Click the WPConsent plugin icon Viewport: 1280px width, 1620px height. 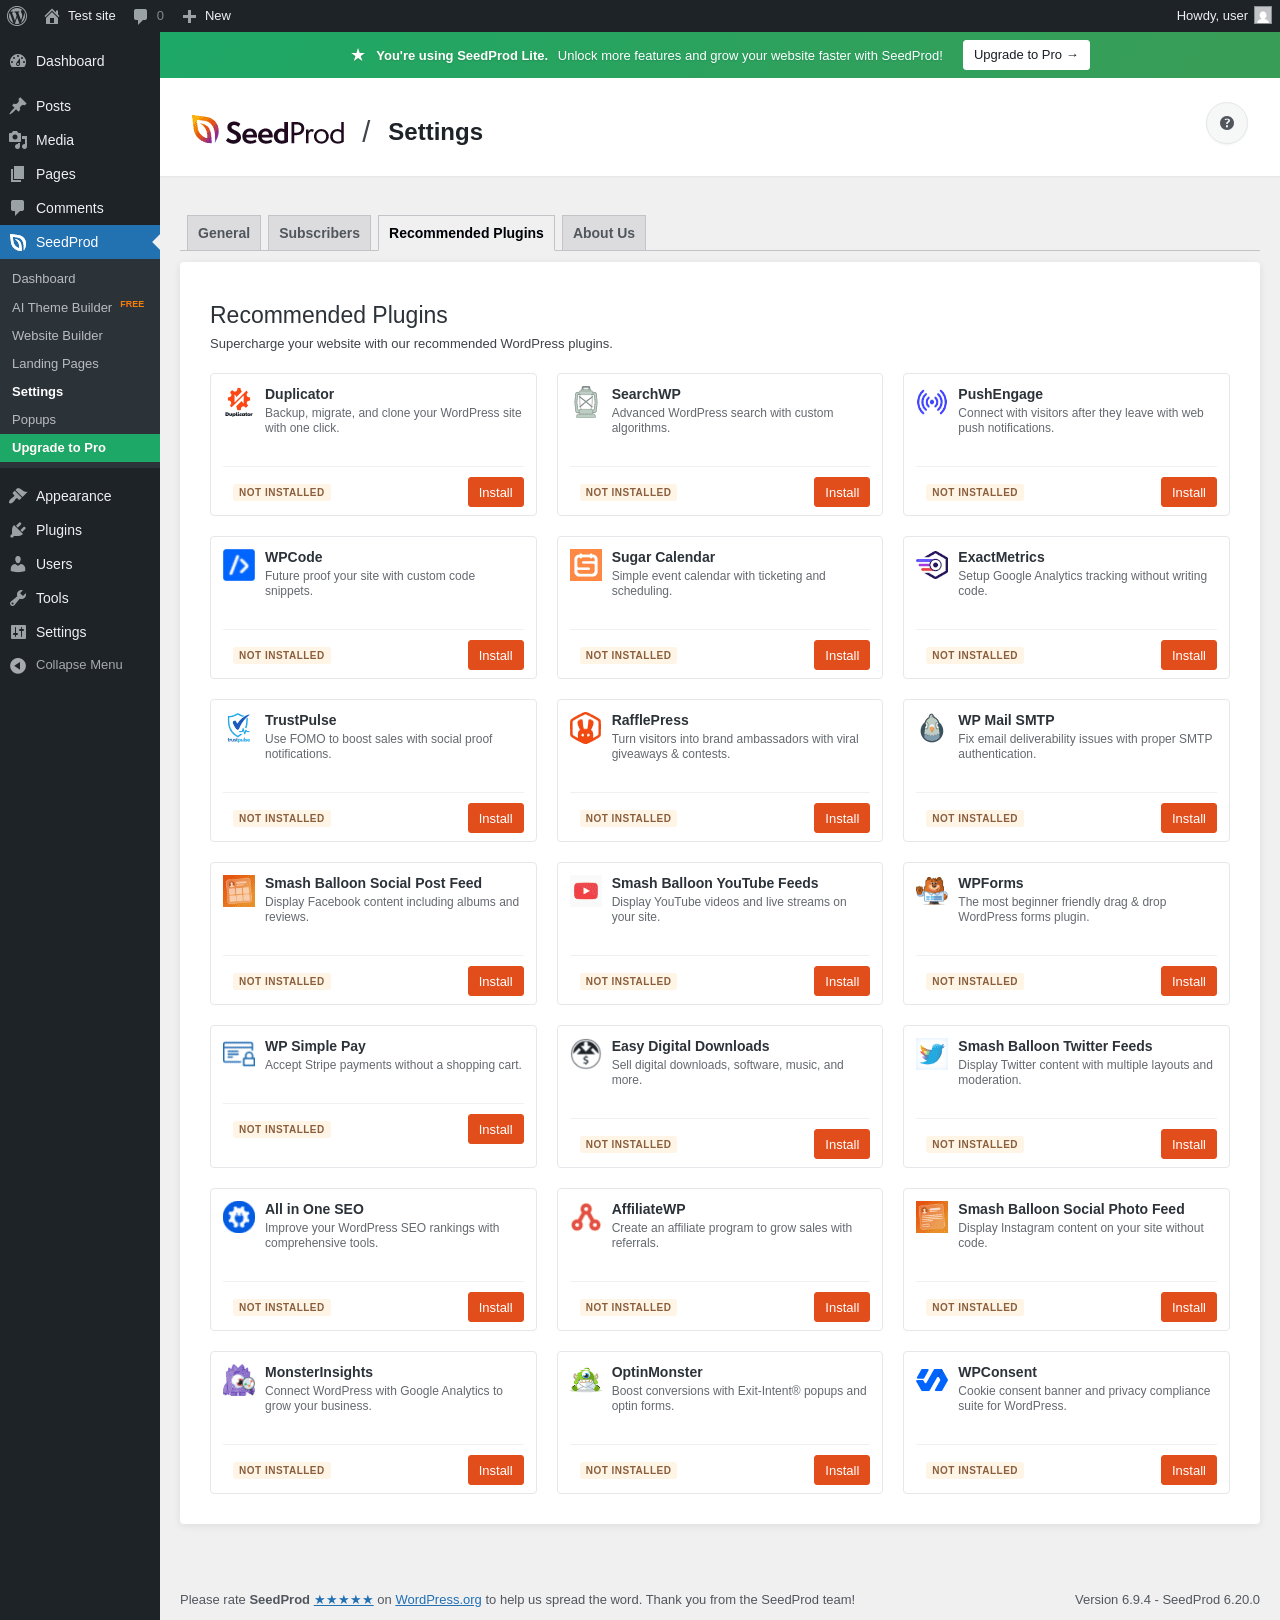click(932, 1380)
